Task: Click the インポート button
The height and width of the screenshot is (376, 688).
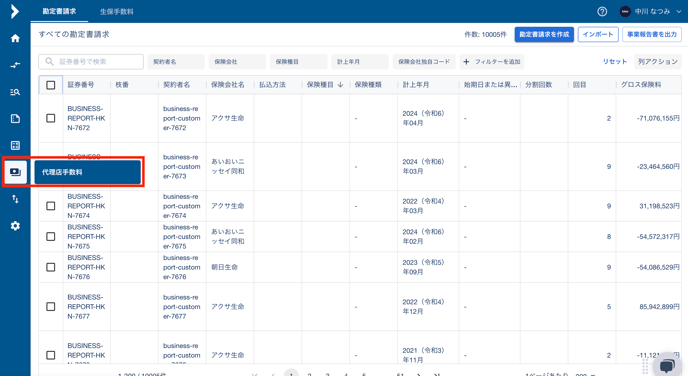Action: (598, 34)
